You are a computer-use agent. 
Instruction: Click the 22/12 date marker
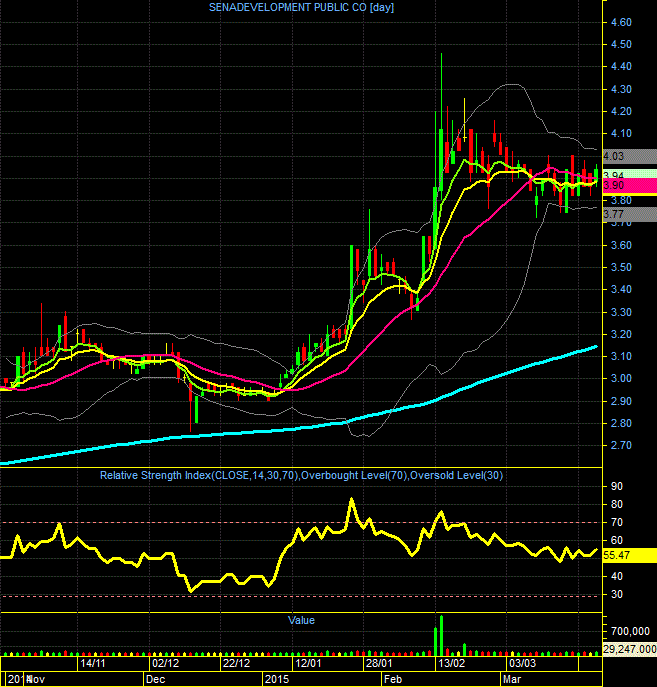[237, 663]
